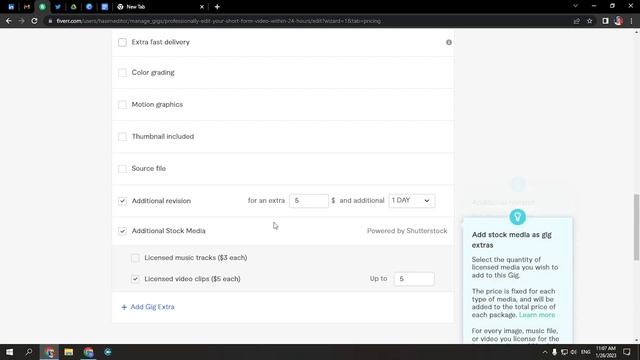Screen dimensions: 640x360
Task: Enable Motion graphics extra
Action: pyautogui.click(x=122, y=104)
